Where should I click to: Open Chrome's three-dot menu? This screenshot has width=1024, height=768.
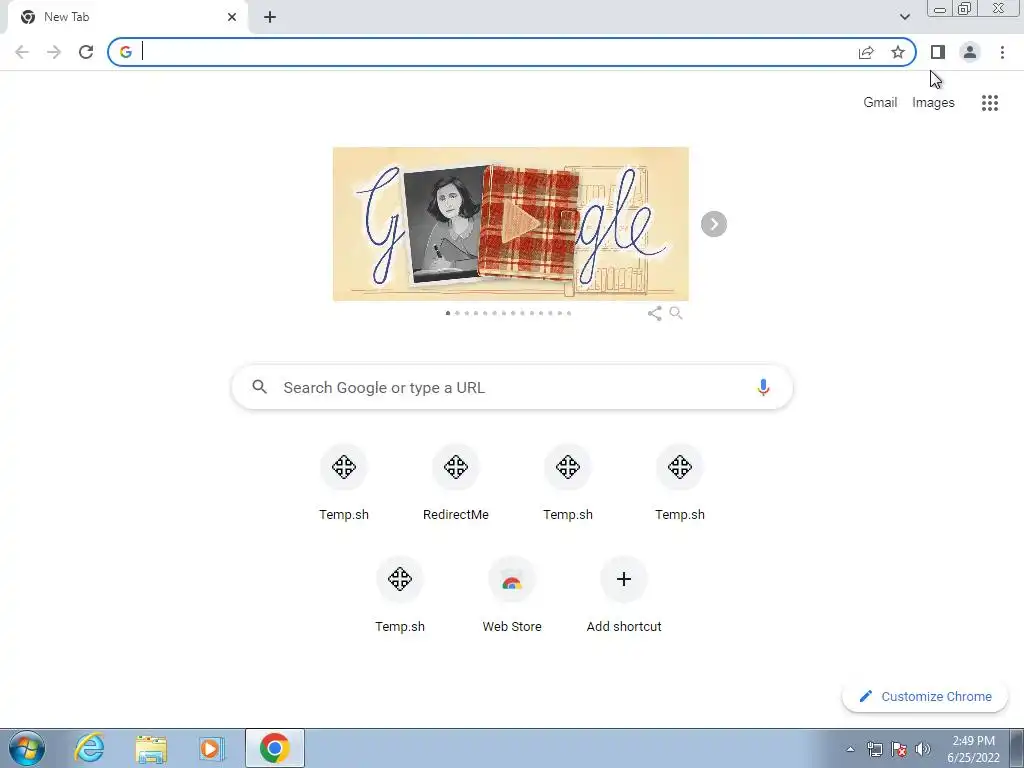point(1002,52)
